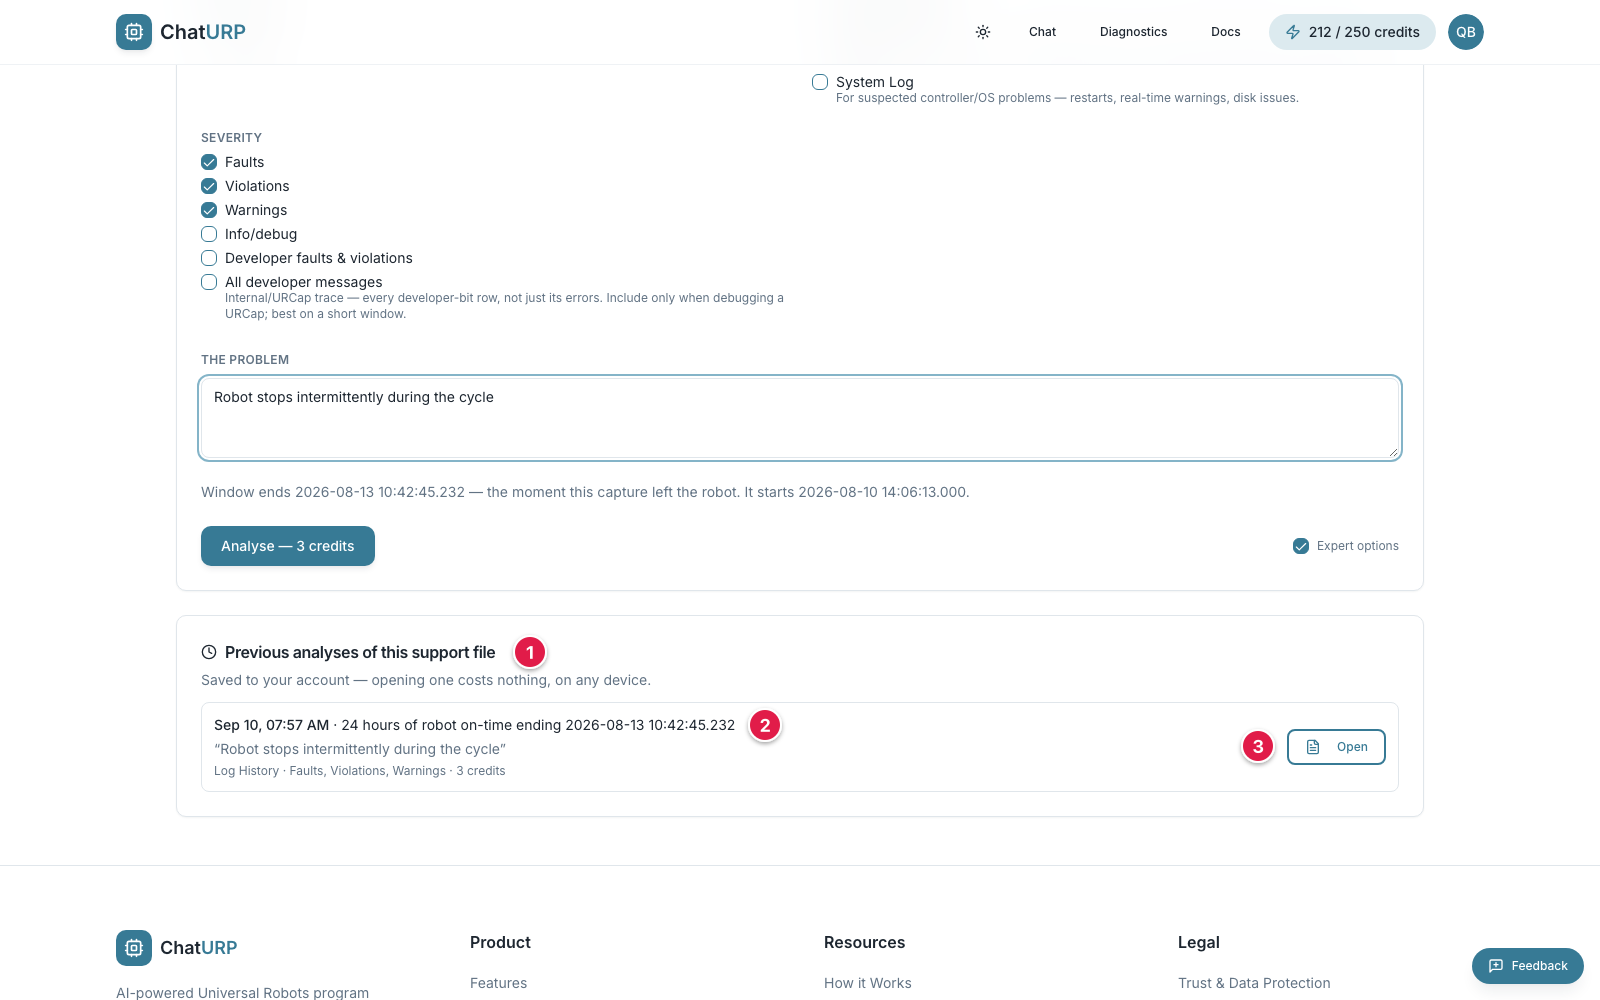Toggle the light/dark theme sun icon
Viewport: 1600px width, 1000px height.
[x=983, y=32]
